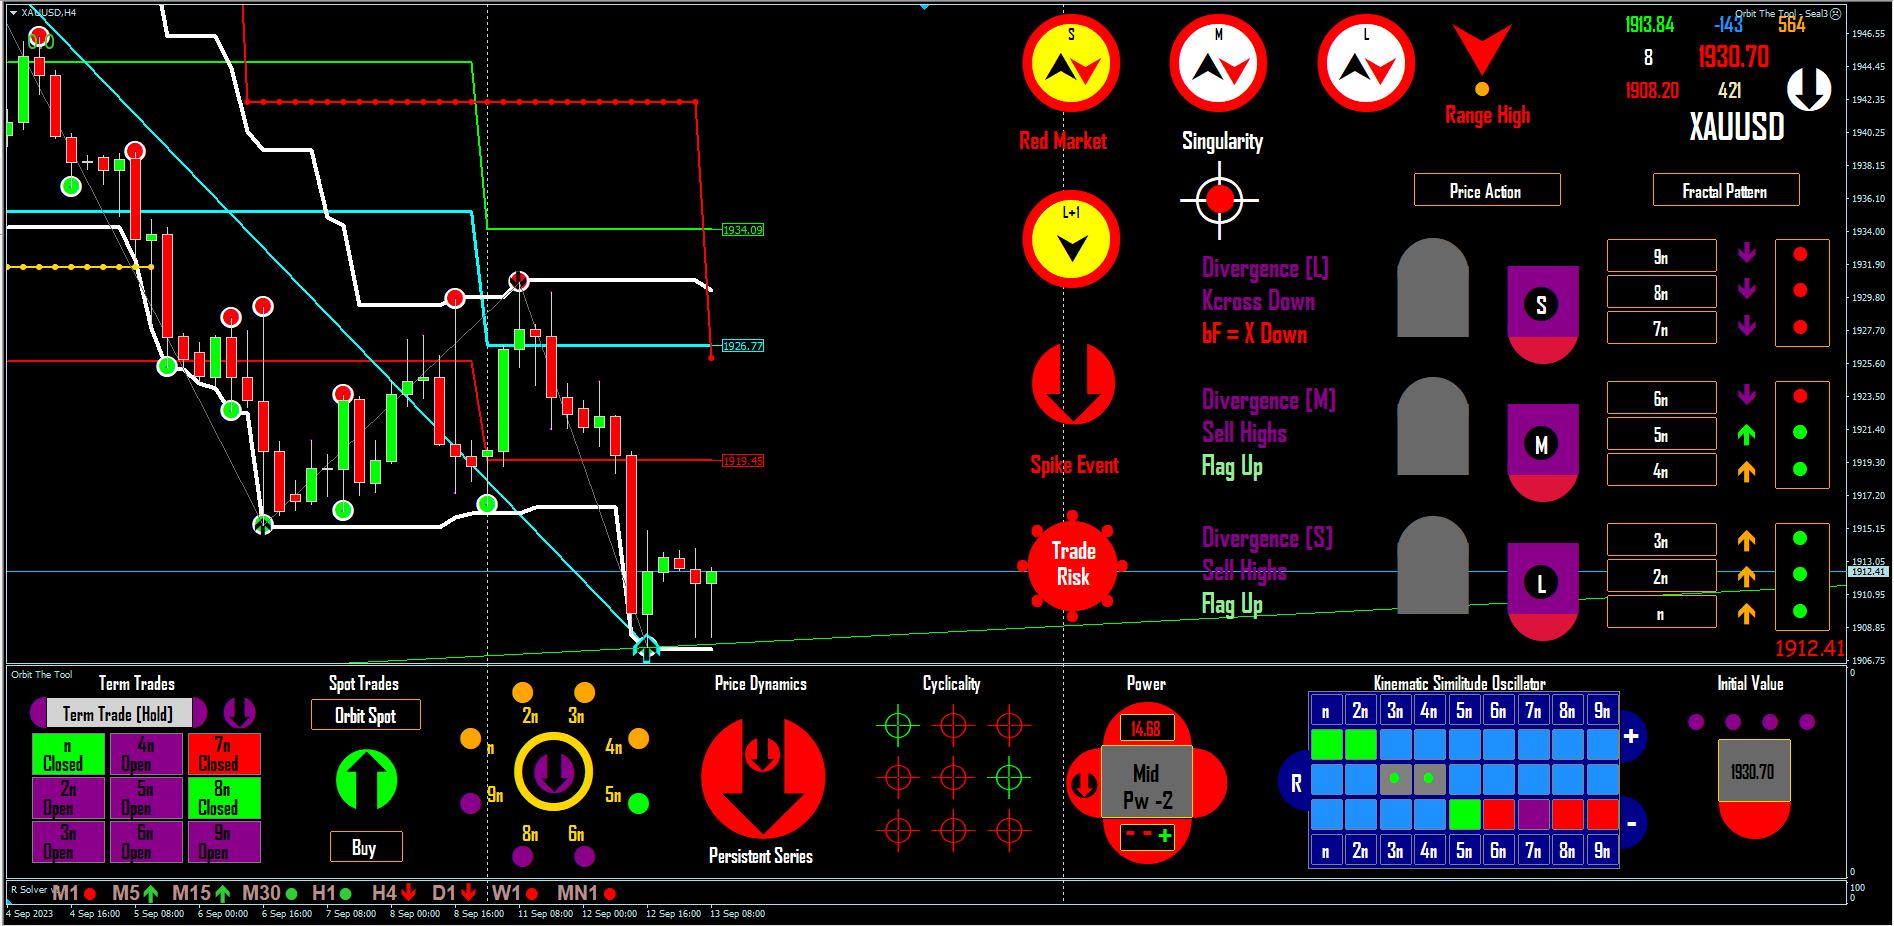
Task: Click the Fractal Pattern button
Action: [1725, 190]
